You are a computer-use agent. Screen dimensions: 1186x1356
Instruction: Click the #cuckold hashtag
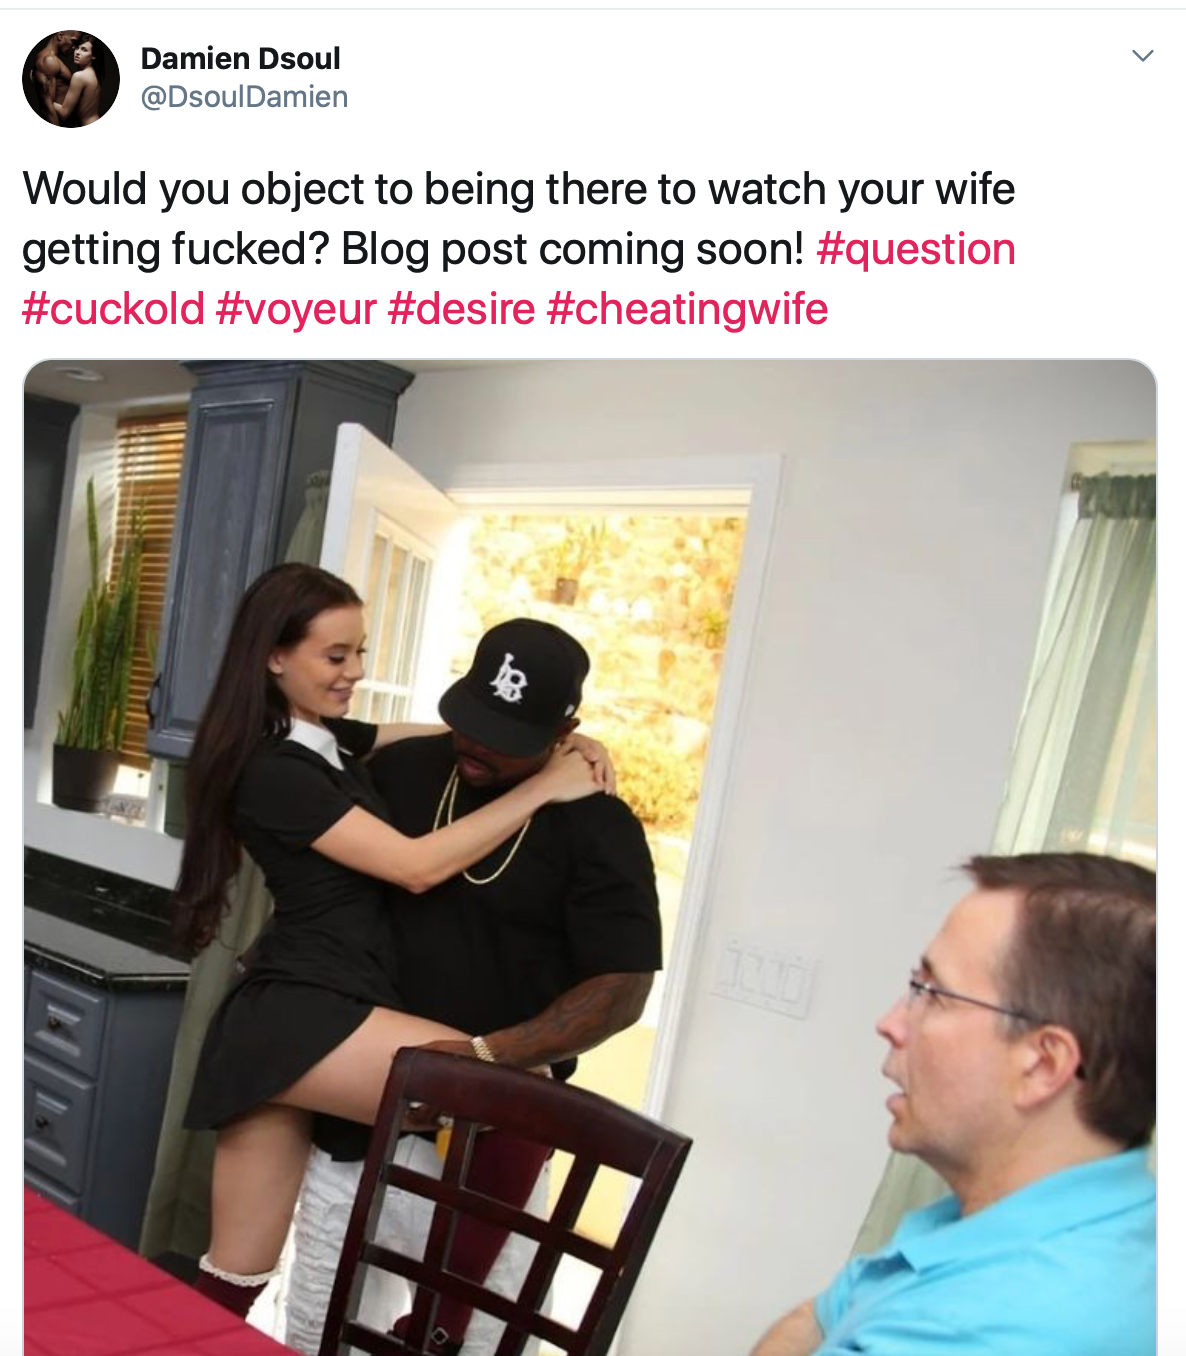114,309
